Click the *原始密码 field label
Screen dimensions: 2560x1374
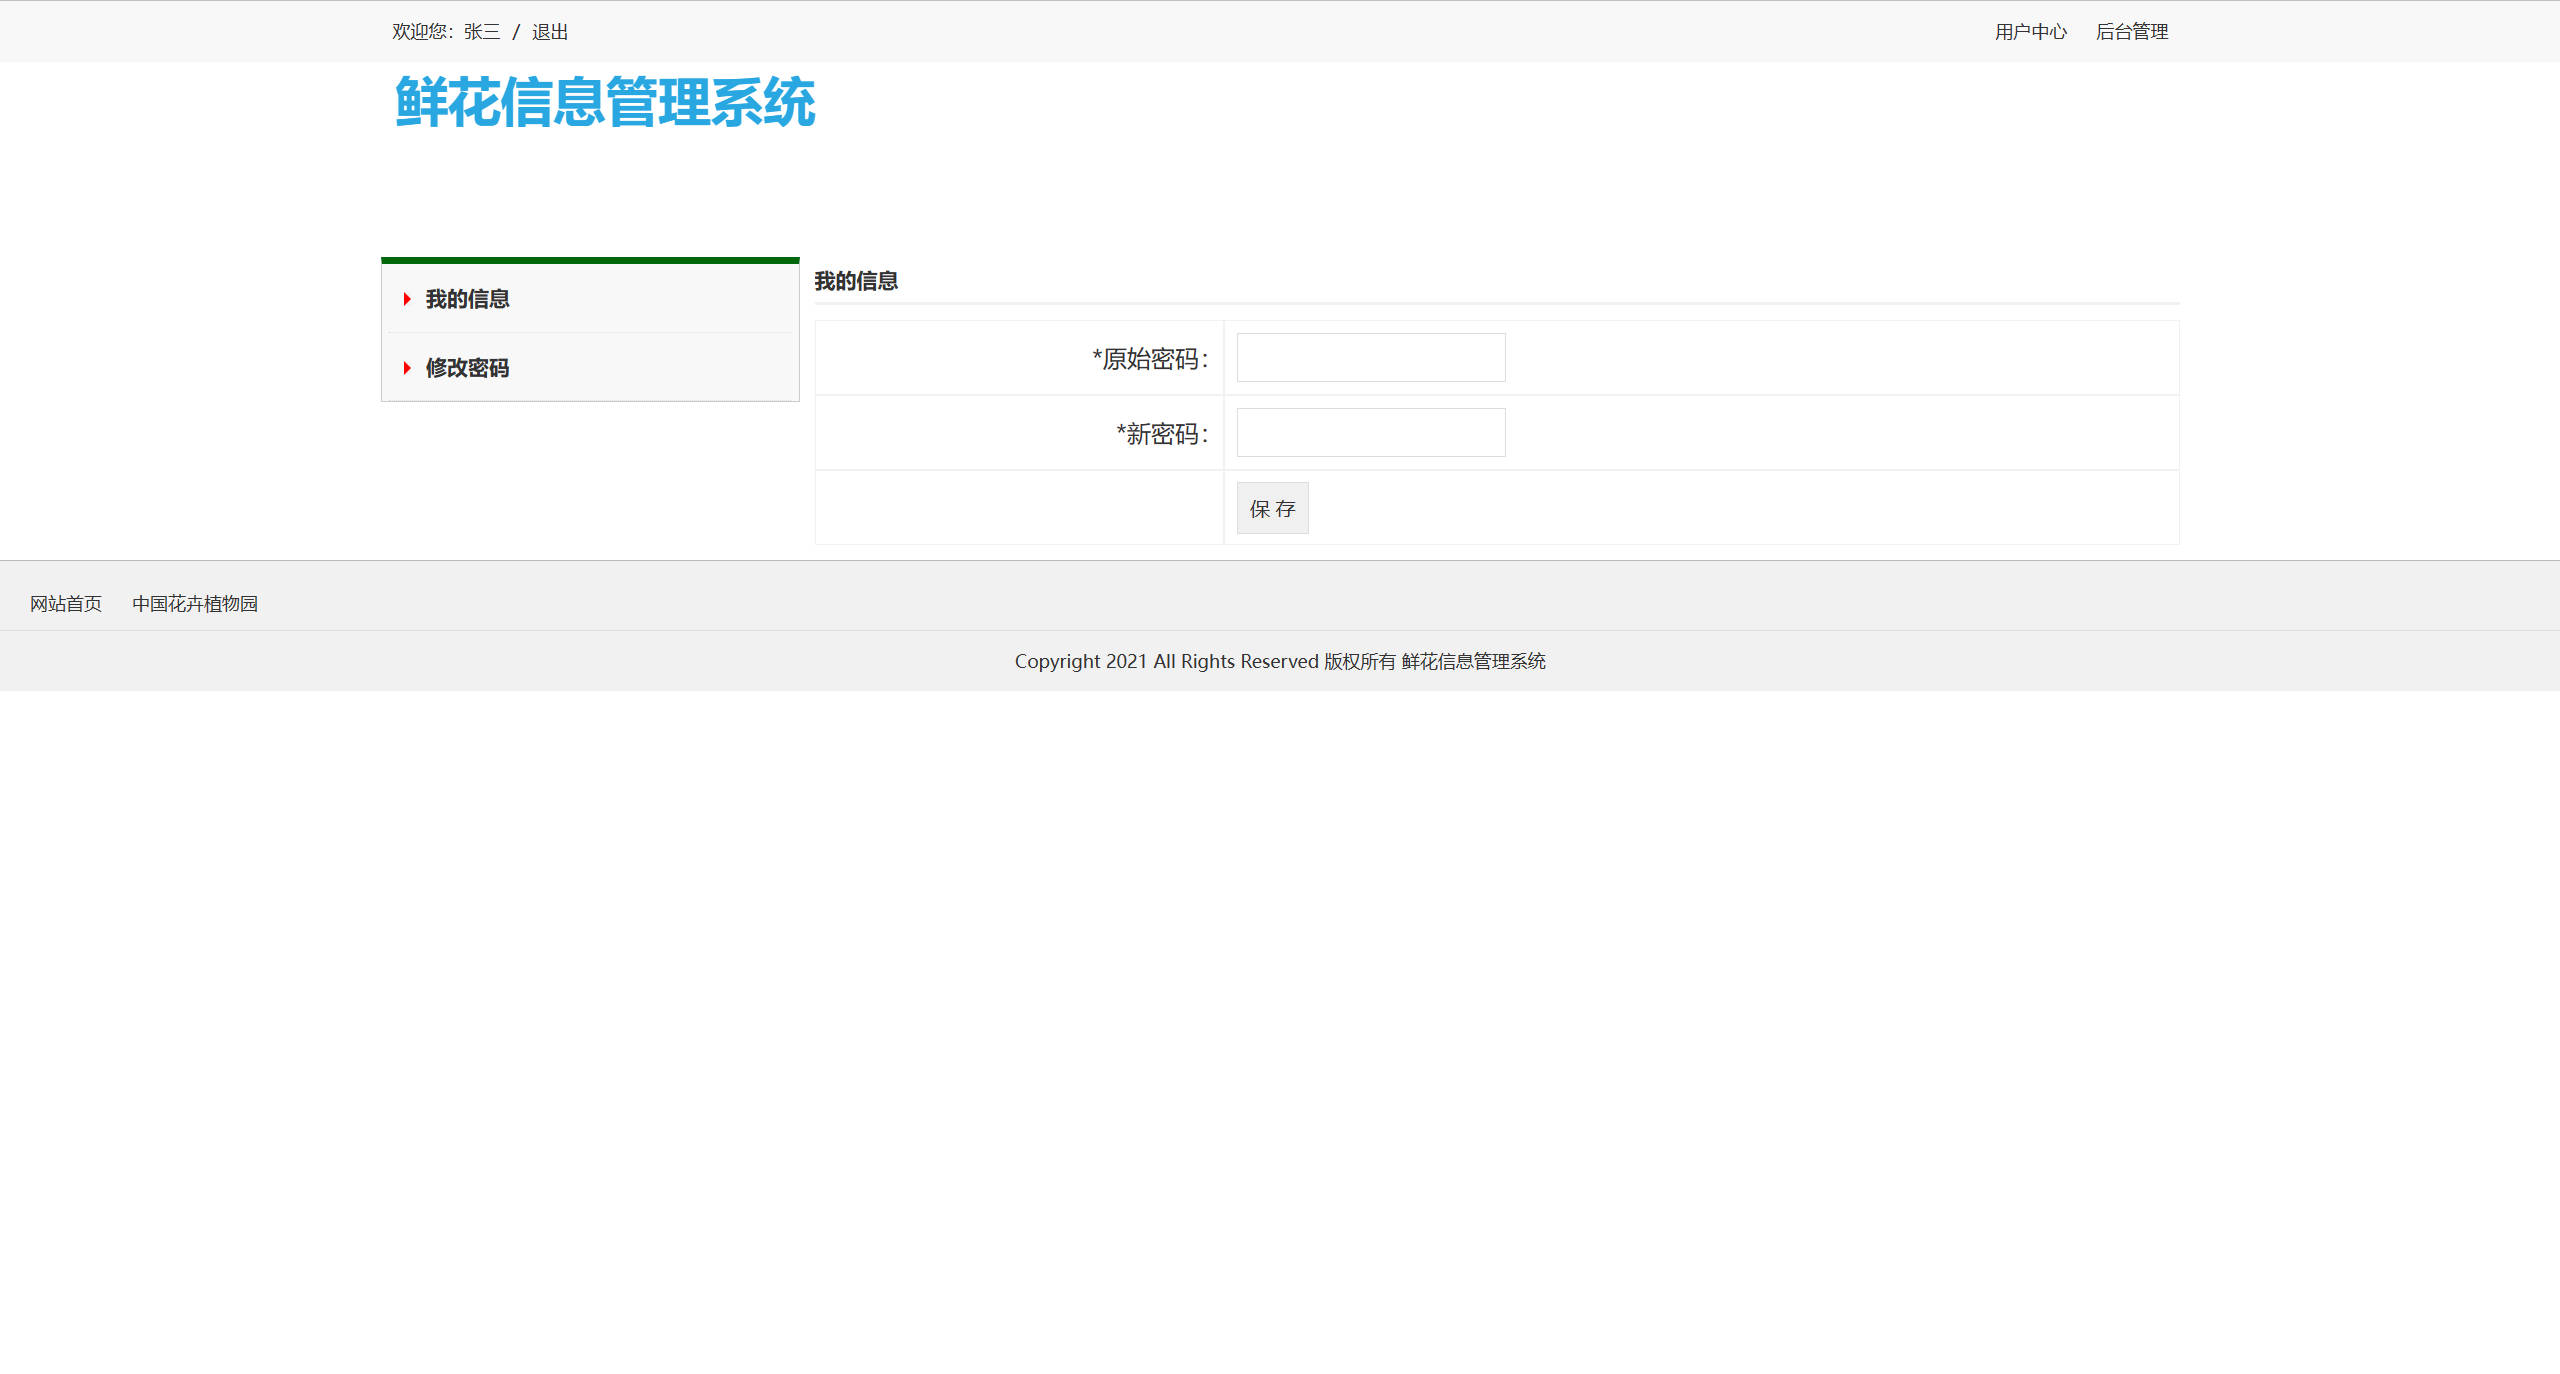[x=1150, y=359]
